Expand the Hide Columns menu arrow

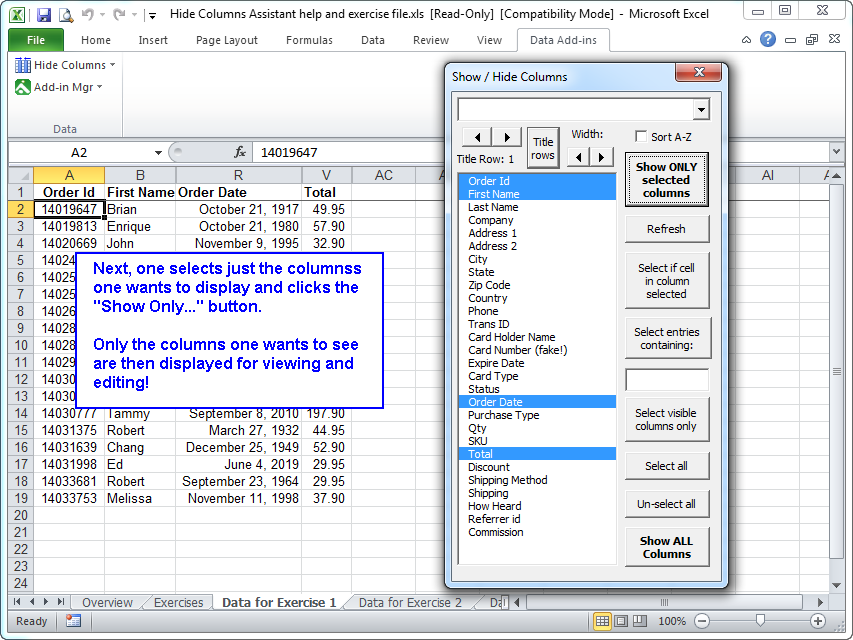pyautogui.click(x=113, y=65)
